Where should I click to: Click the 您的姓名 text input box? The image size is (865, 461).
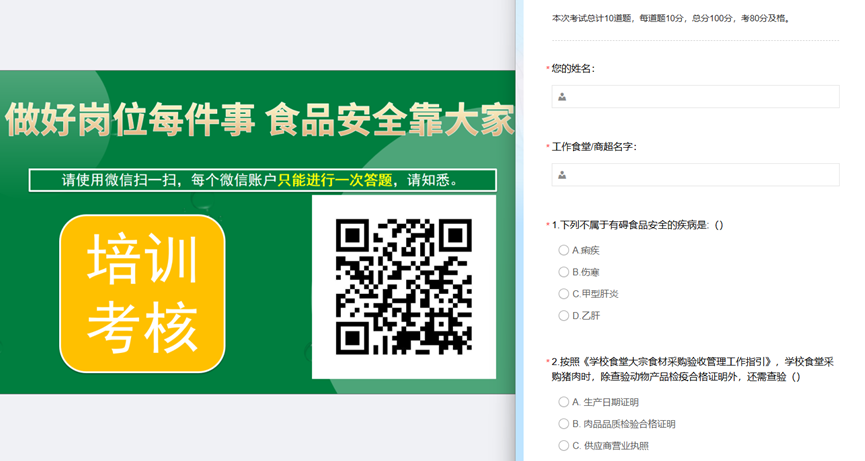pos(700,97)
